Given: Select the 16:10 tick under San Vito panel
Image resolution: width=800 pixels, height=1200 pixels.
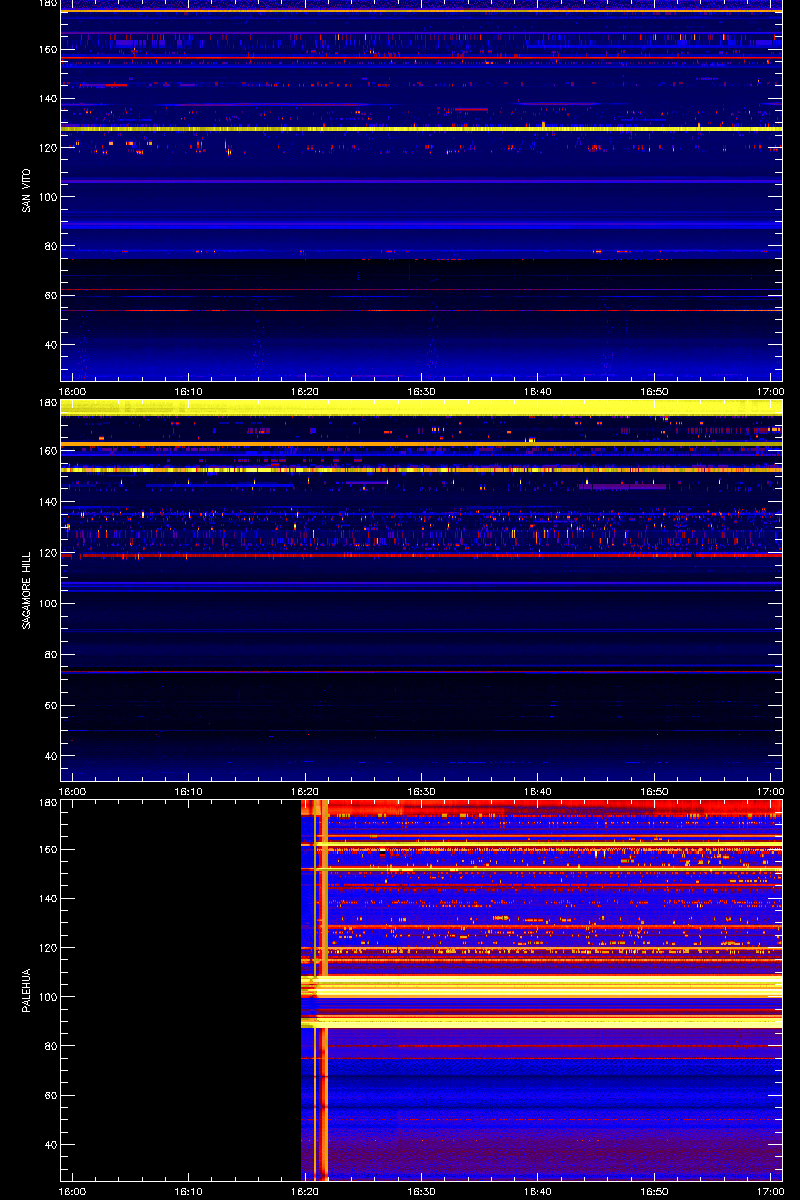Looking at the screenshot, I should (x=189, y=391).
